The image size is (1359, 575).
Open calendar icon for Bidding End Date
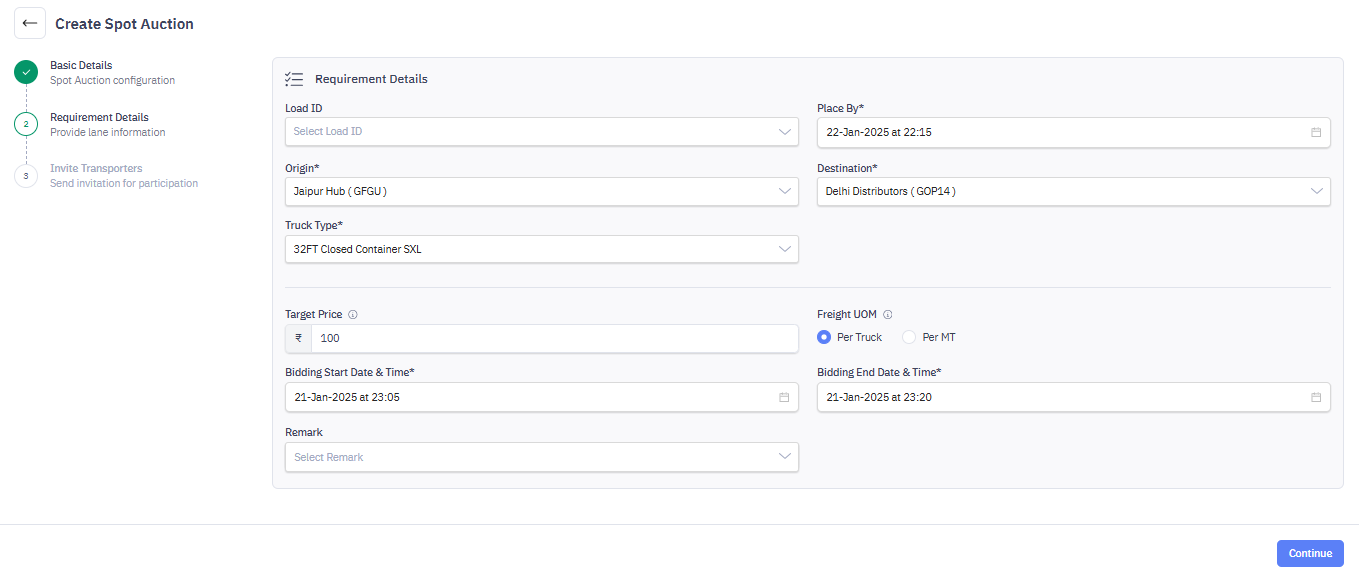1316,398
